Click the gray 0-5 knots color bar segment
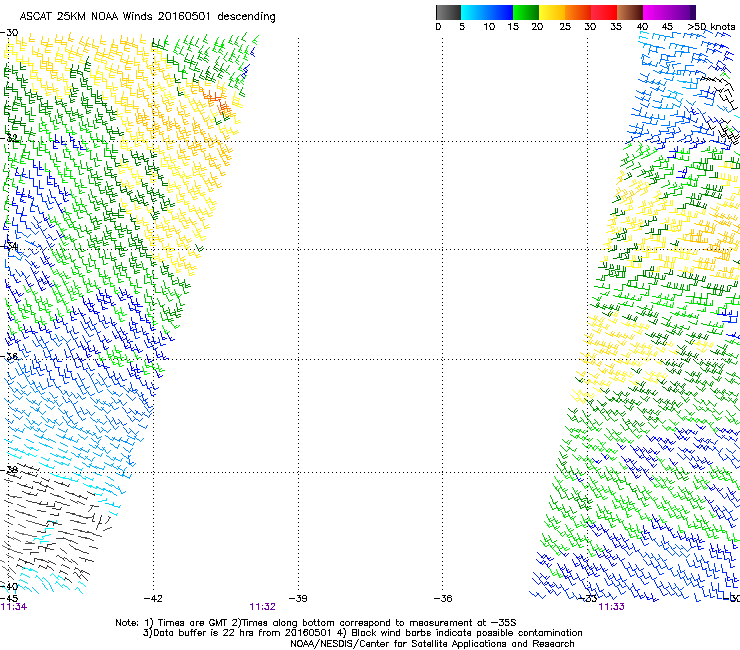The height and width of the screenshot is (650, 740). pyautogui.click(x=448, y=12)
